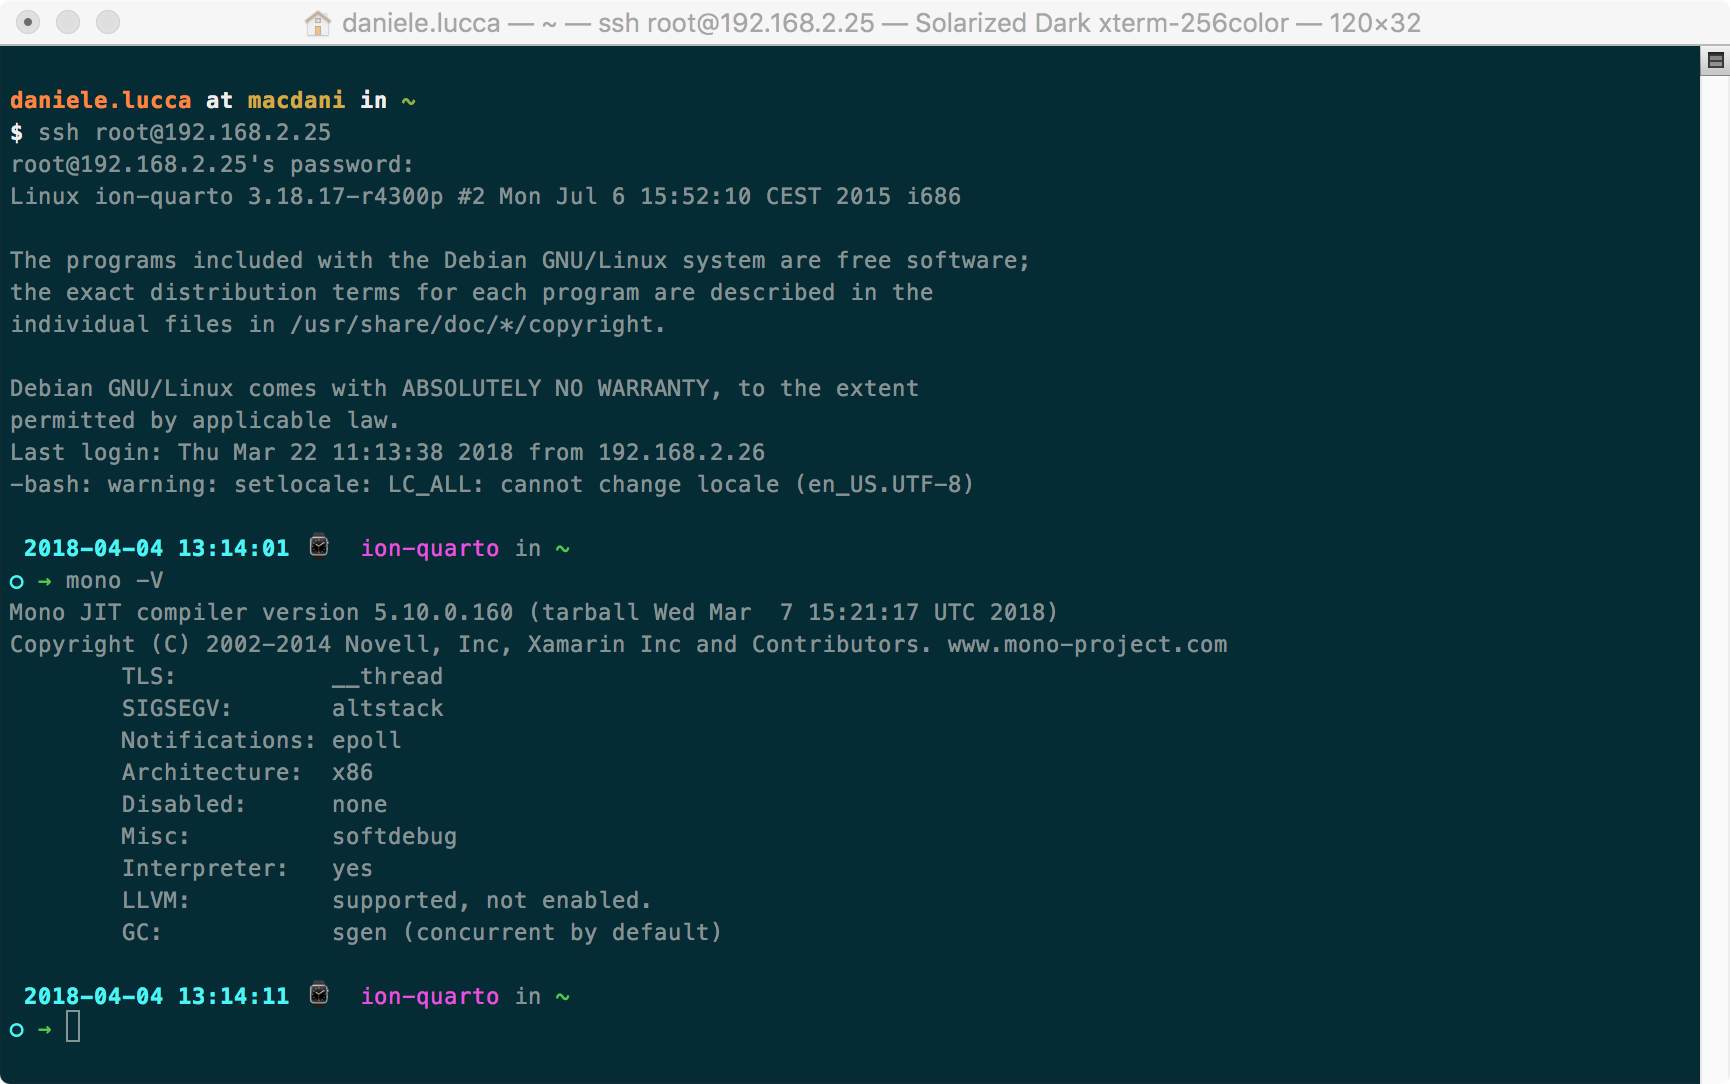Click the TLS: label
This screenshot has width=1730, height=1084.
tap(149, 676)
